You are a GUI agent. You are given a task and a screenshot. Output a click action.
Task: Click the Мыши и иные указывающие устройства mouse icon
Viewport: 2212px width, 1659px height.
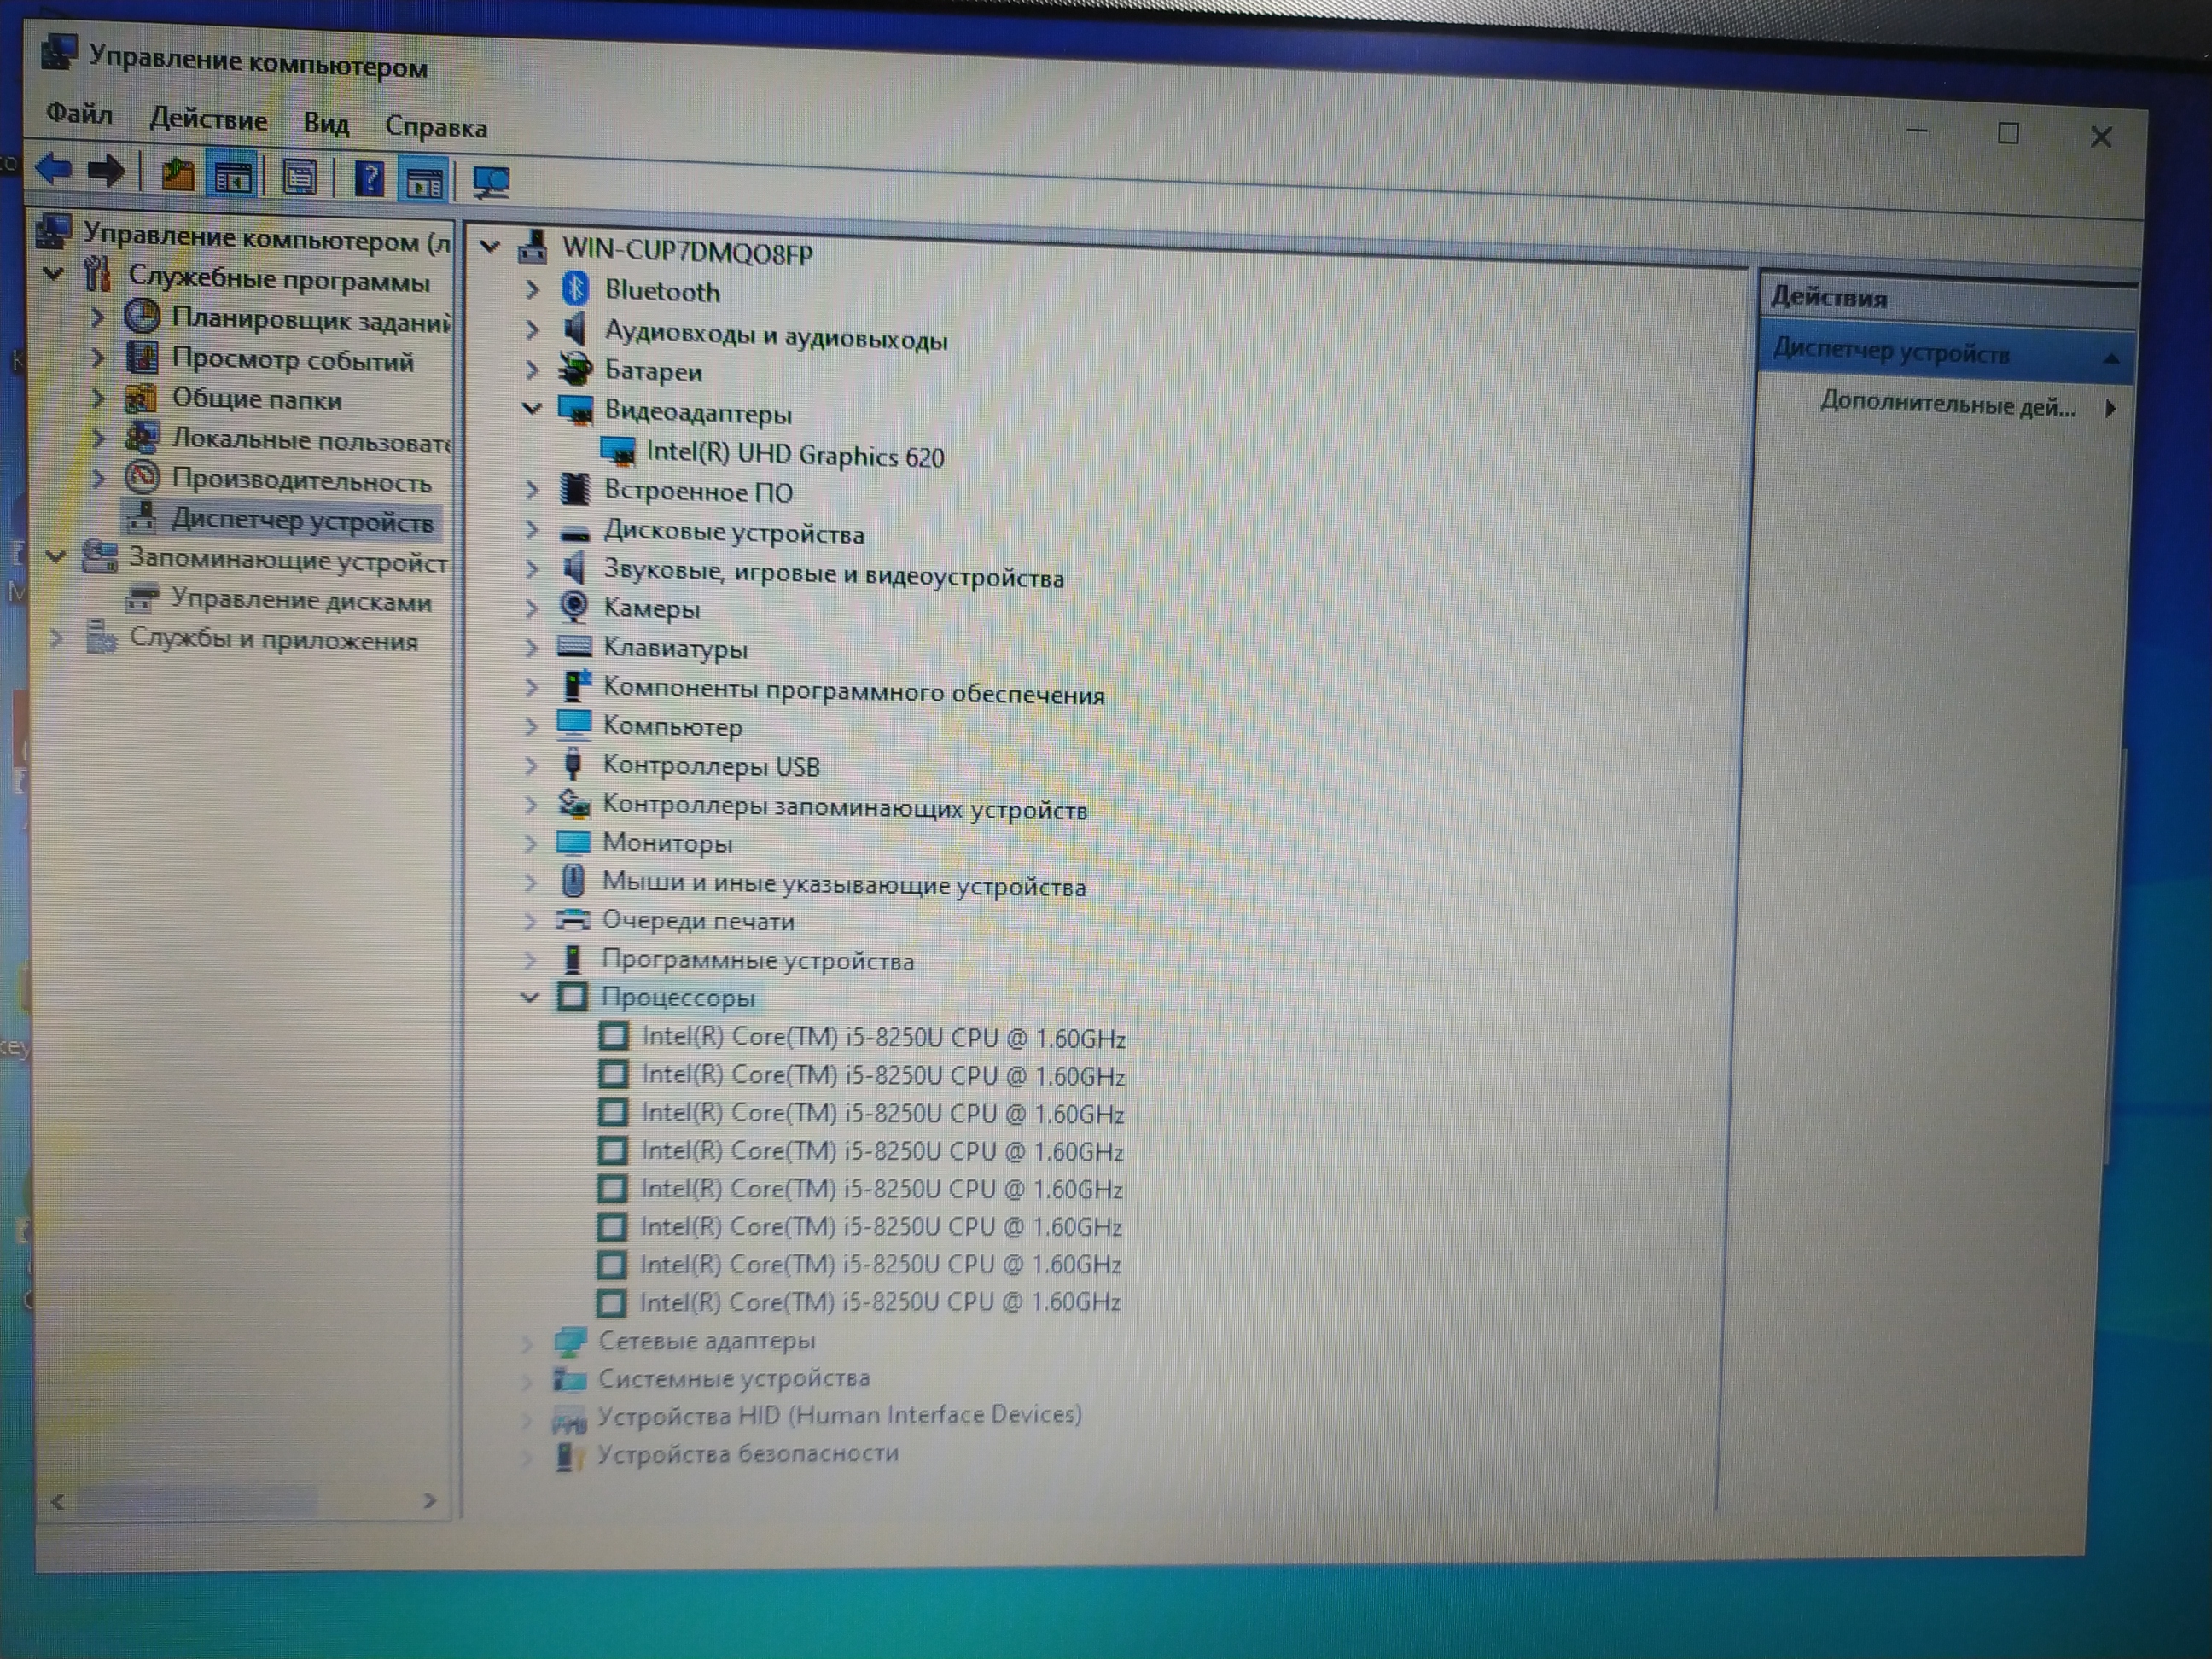[573, 881]
